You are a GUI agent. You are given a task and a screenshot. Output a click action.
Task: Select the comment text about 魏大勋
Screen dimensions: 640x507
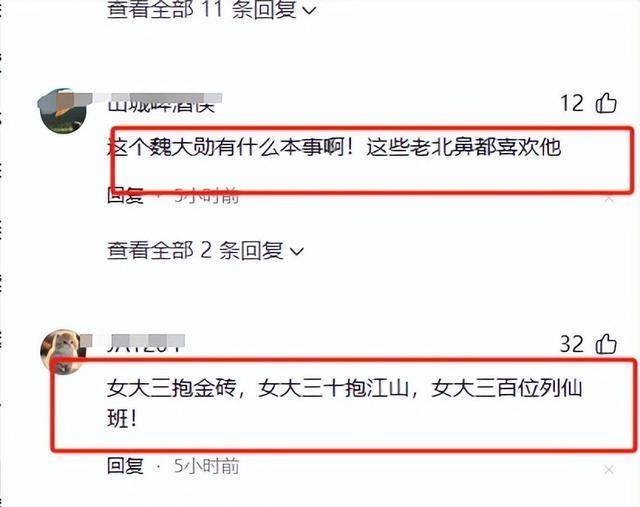[334, 147]
